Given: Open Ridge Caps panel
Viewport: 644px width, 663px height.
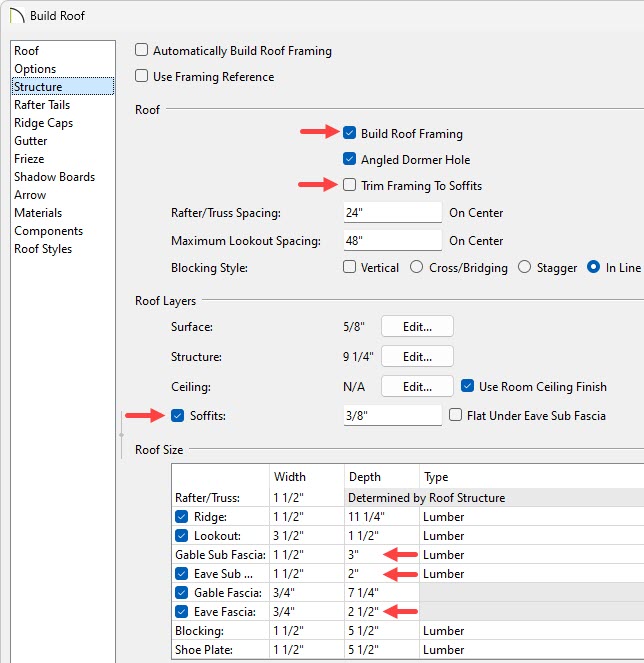Looking at the screenshot, I should click(x=63, y=123).
